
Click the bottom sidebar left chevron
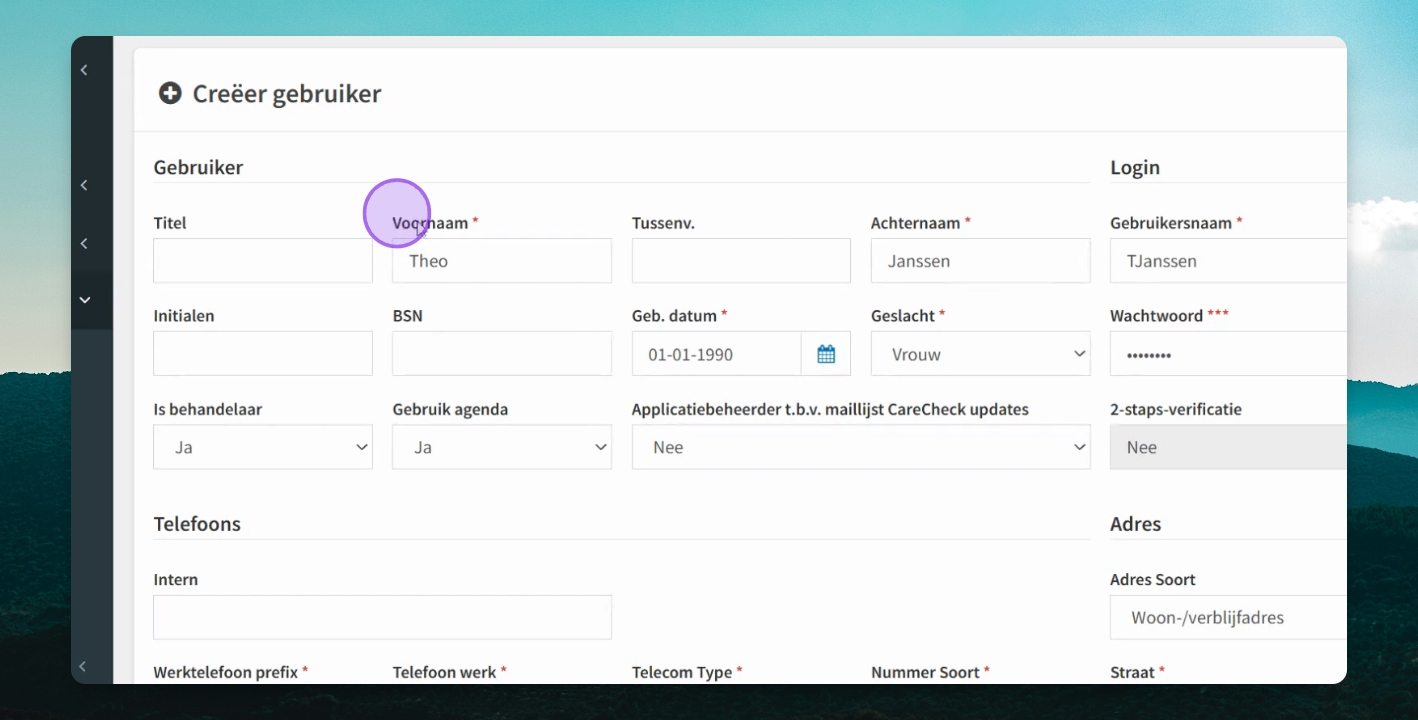tap(83, 666)
